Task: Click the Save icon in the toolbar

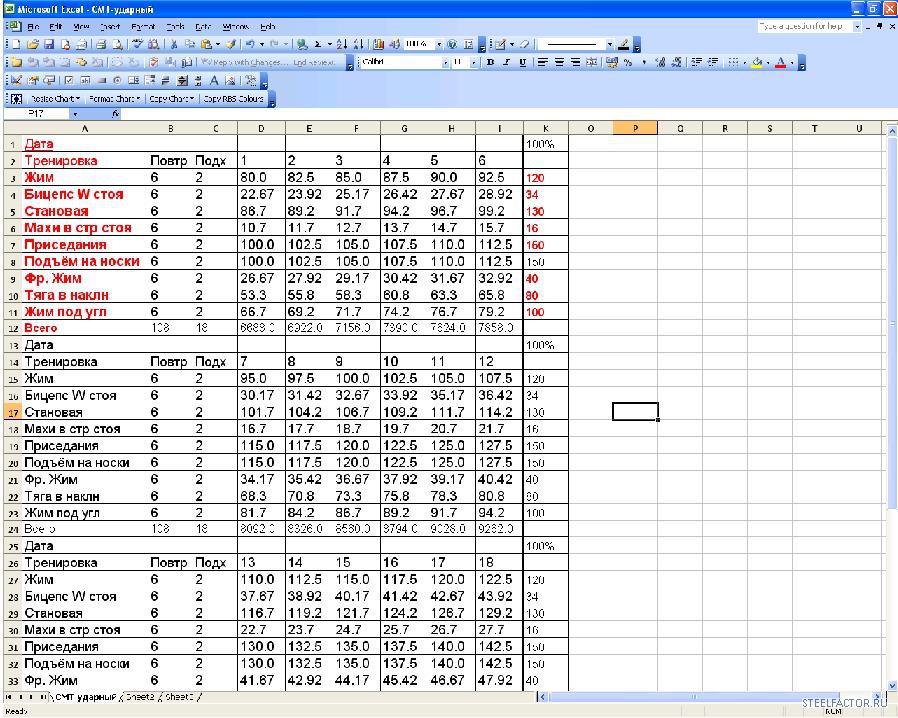Action: (x=49, y=45)
